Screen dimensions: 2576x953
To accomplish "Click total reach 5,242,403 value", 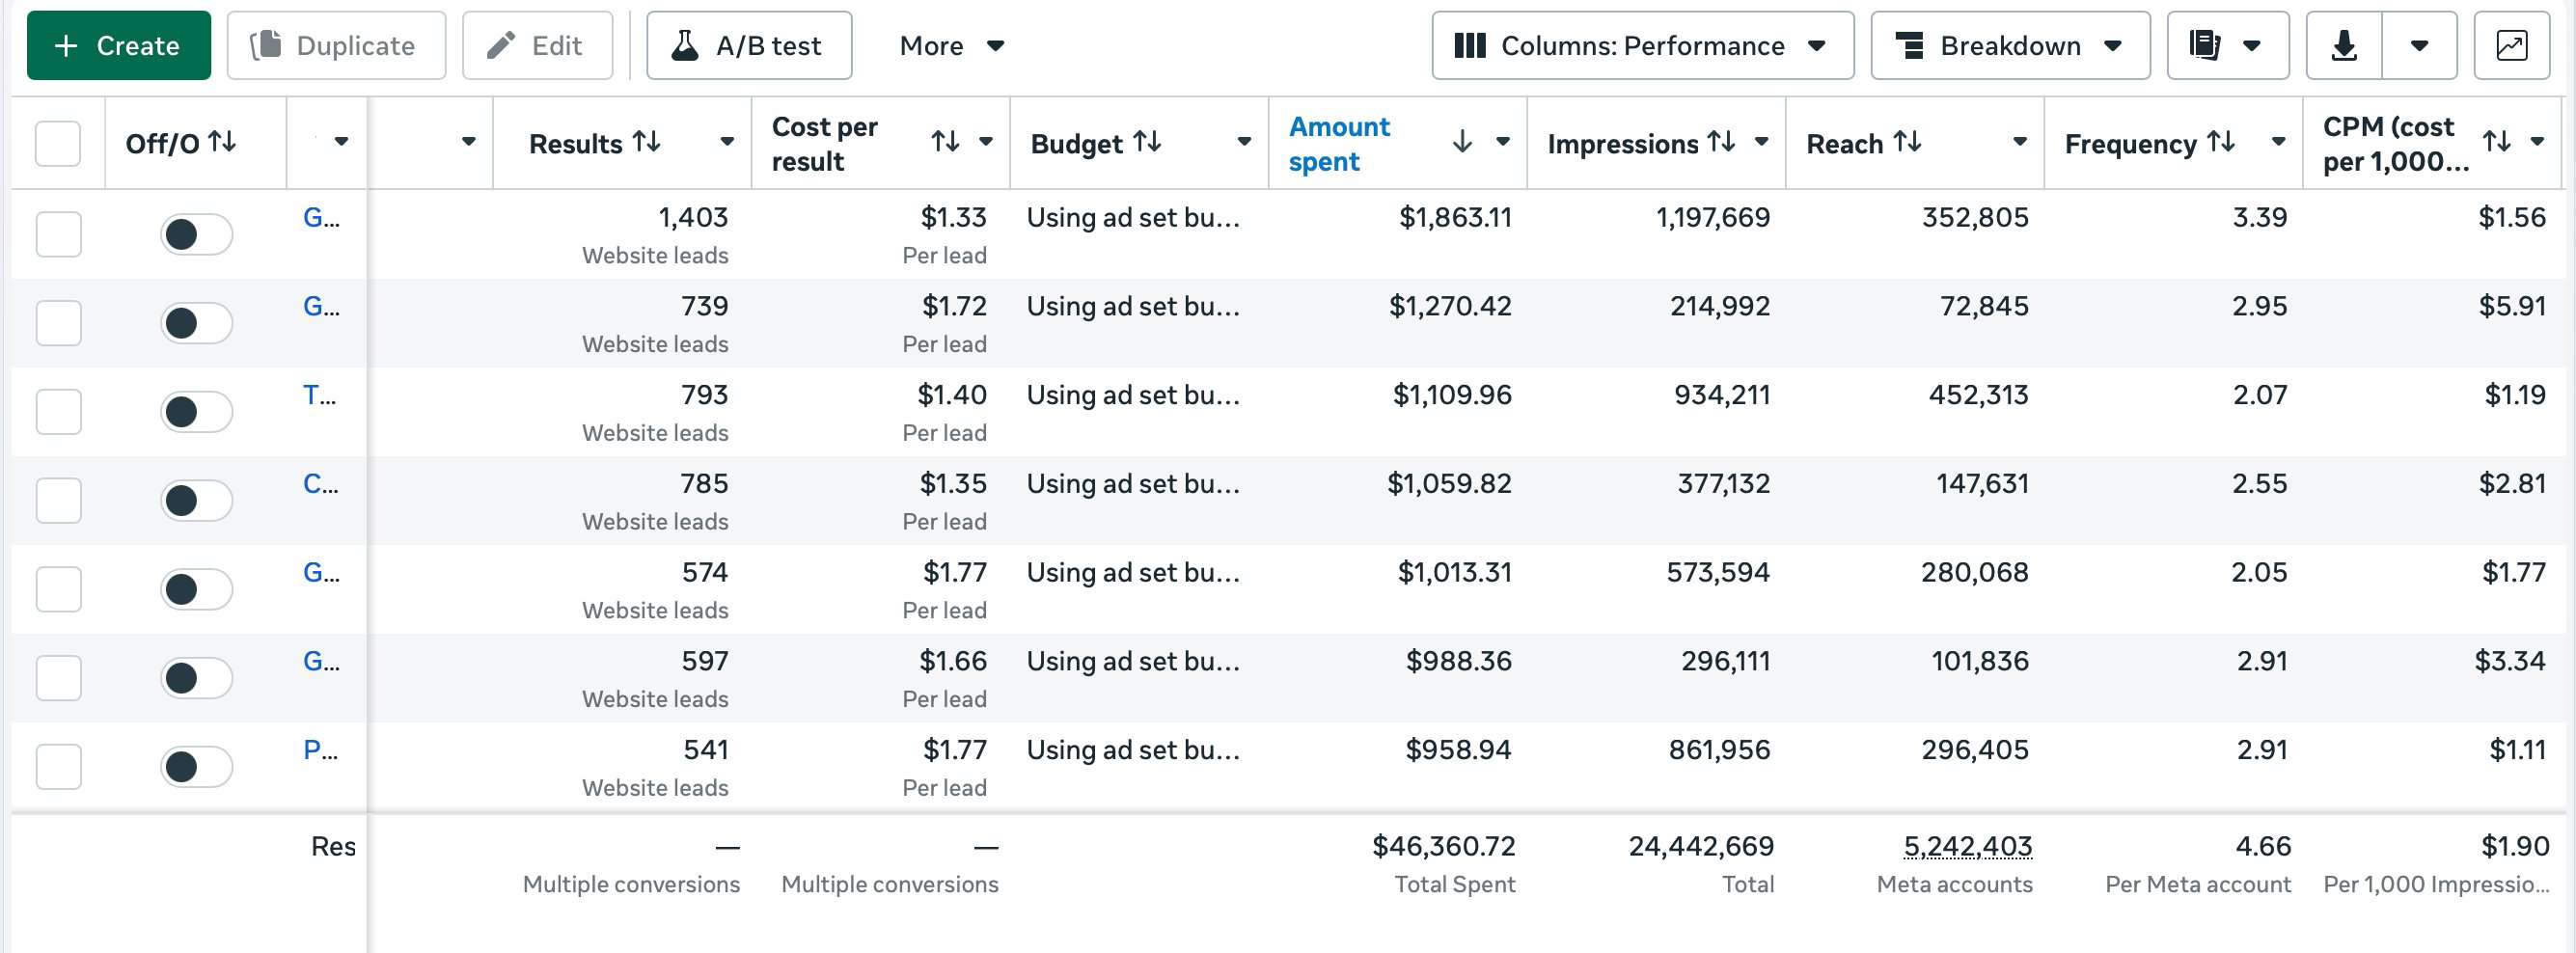I will 1967,847.
